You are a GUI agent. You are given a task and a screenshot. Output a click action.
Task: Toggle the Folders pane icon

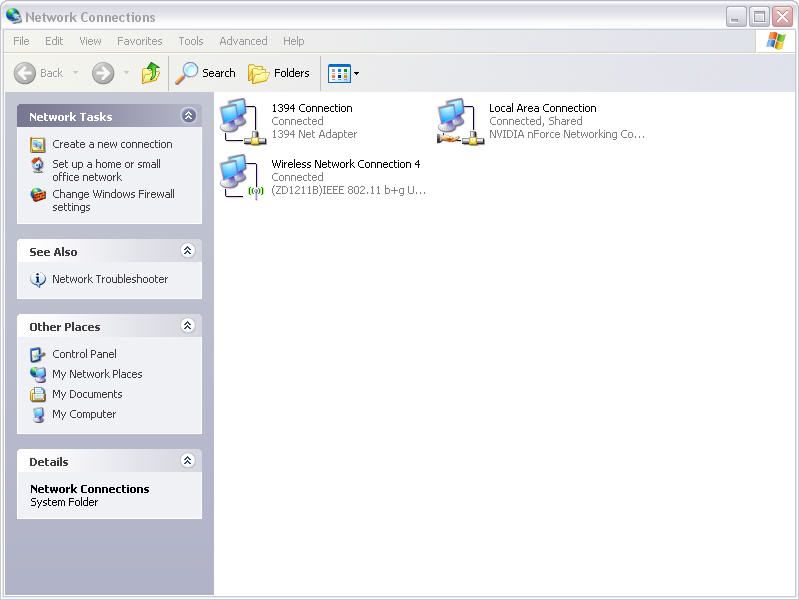[x=258, y=73]
